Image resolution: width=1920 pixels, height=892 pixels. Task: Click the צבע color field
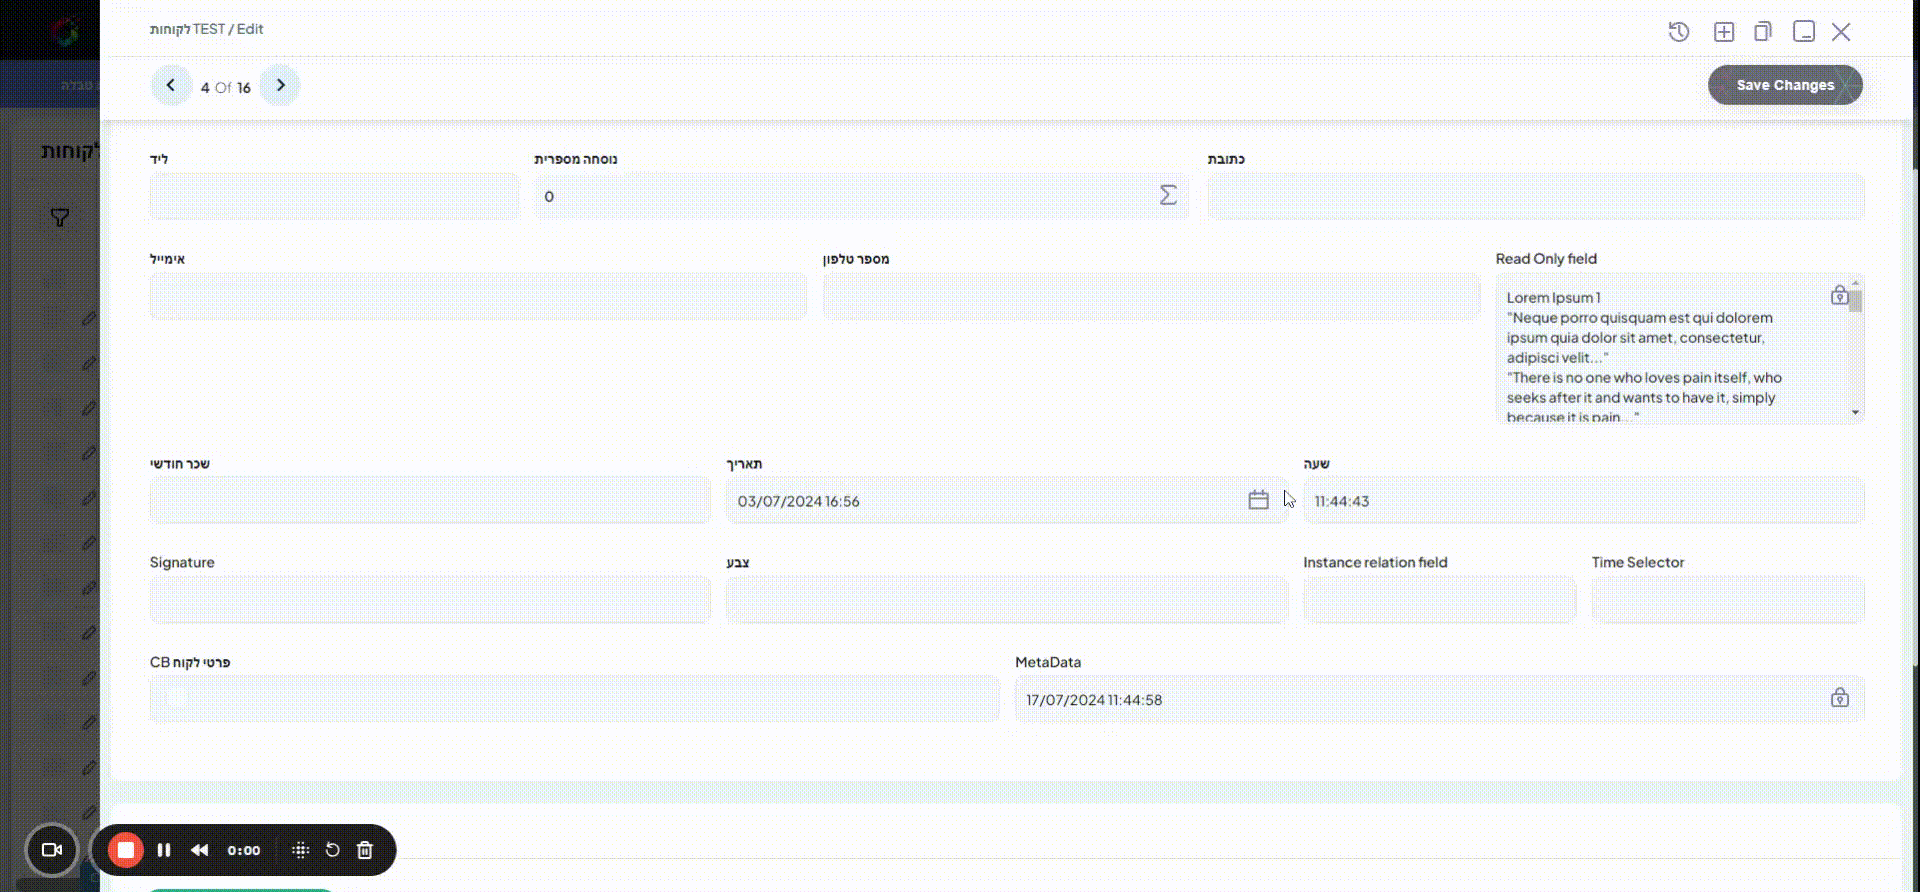click(x=1007, y=600)
